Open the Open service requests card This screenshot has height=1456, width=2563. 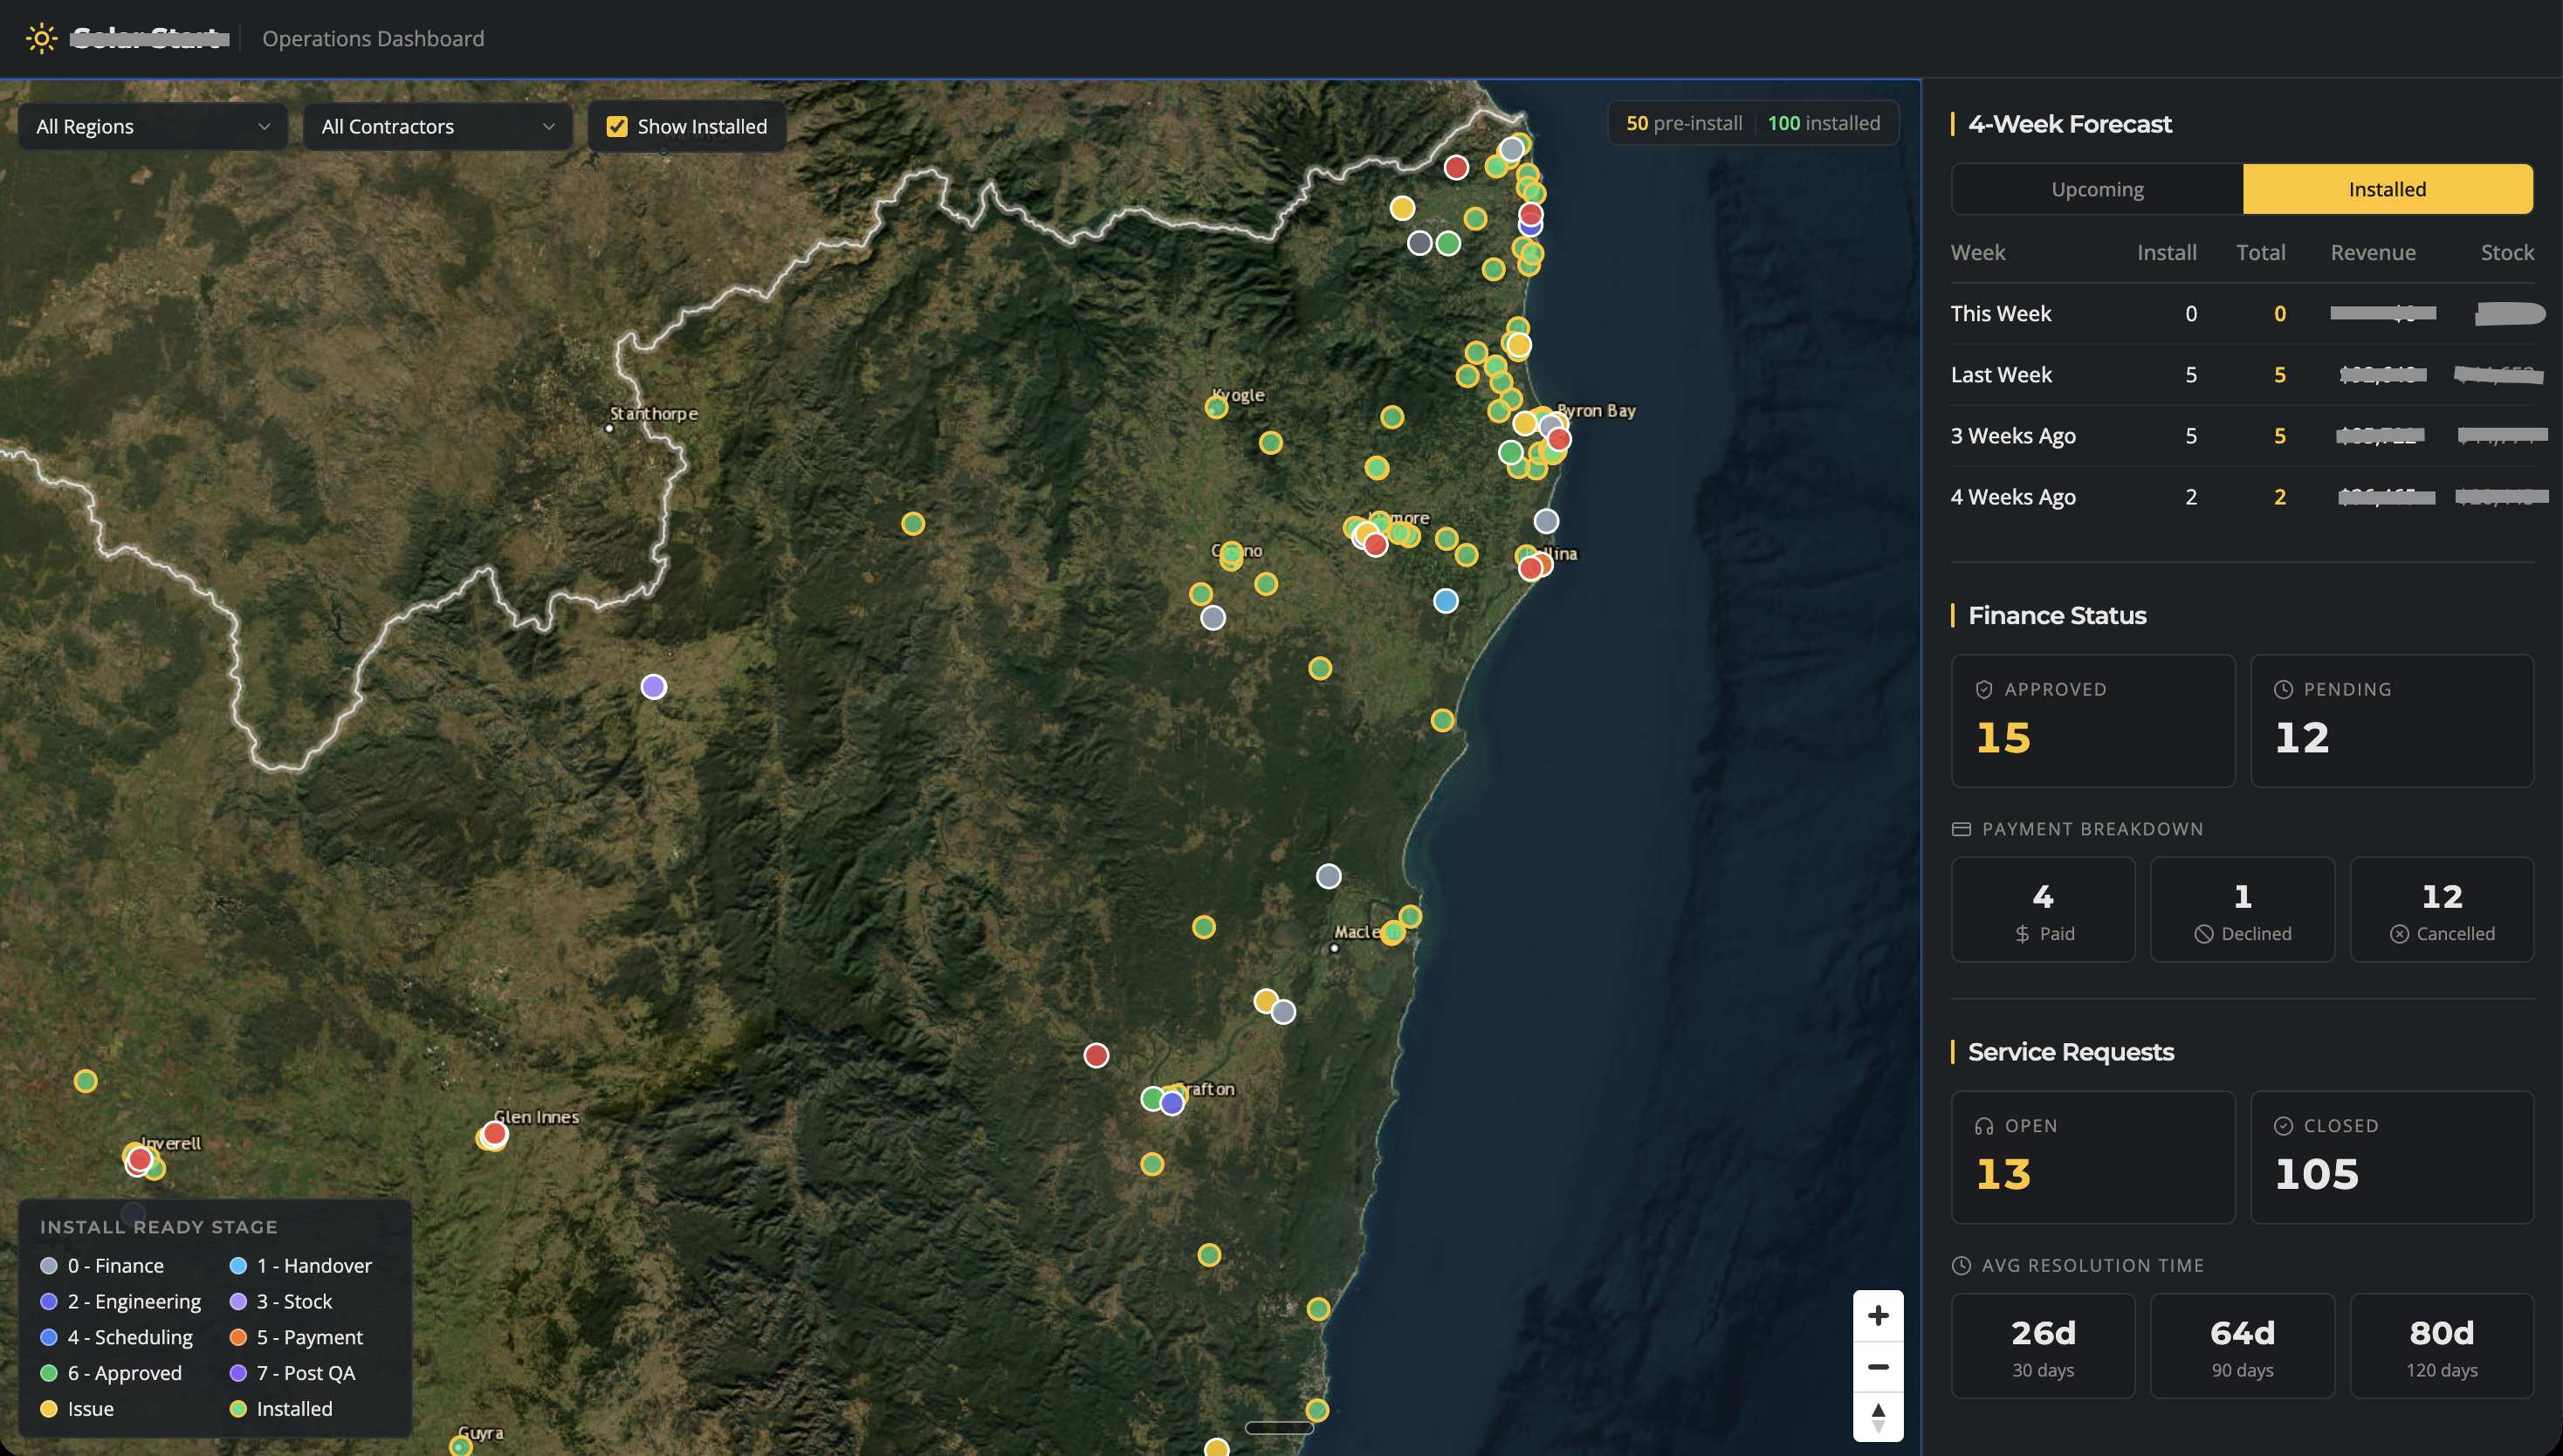pos(2092,1157)
